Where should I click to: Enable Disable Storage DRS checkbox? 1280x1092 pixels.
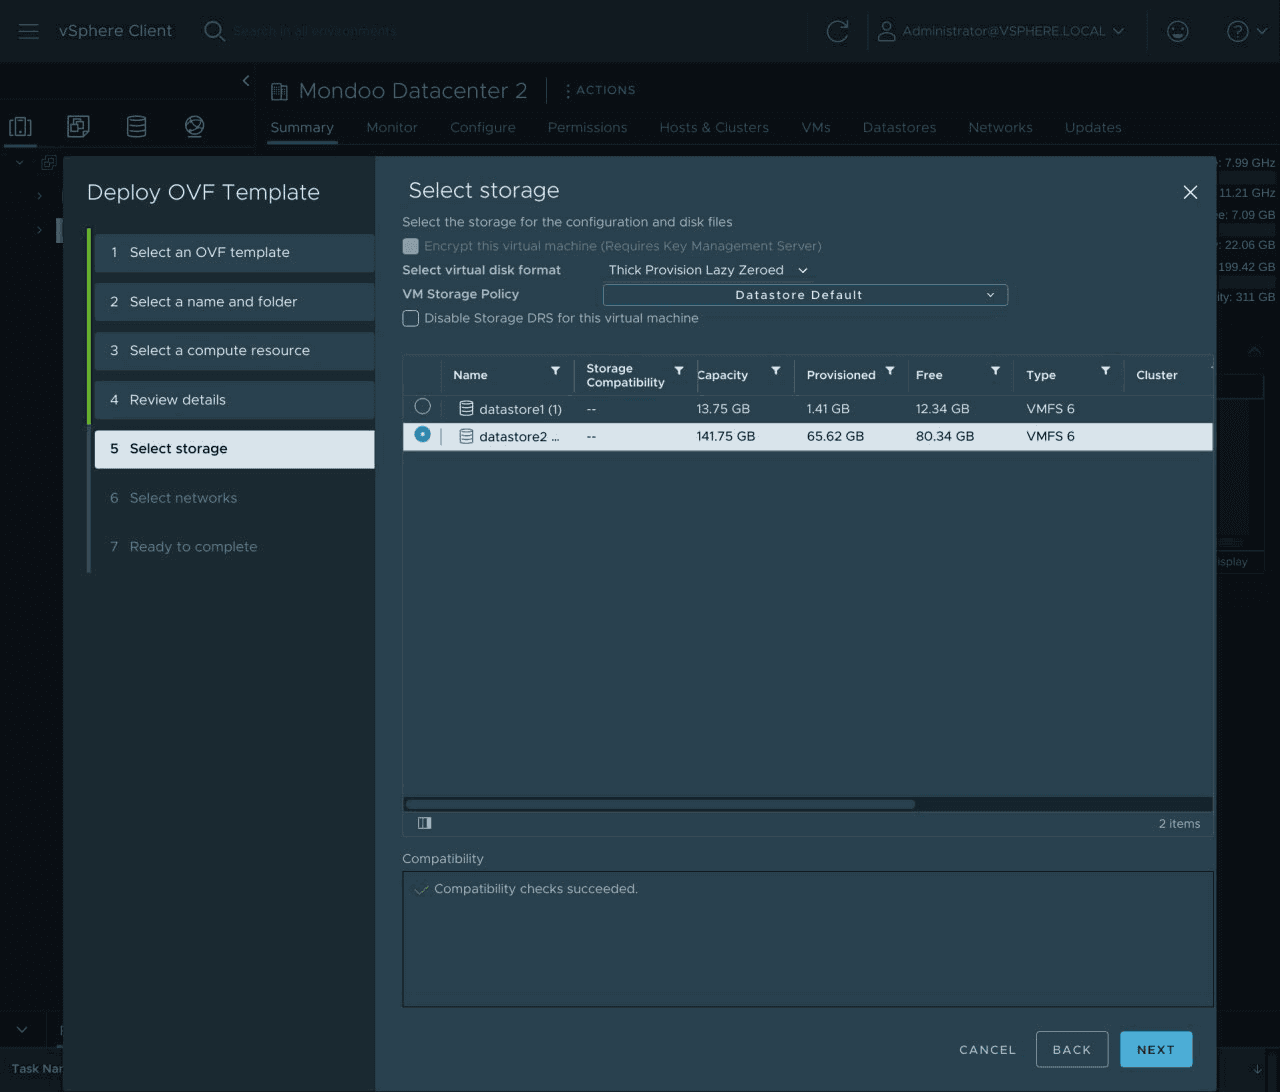[x=411, y=318]
